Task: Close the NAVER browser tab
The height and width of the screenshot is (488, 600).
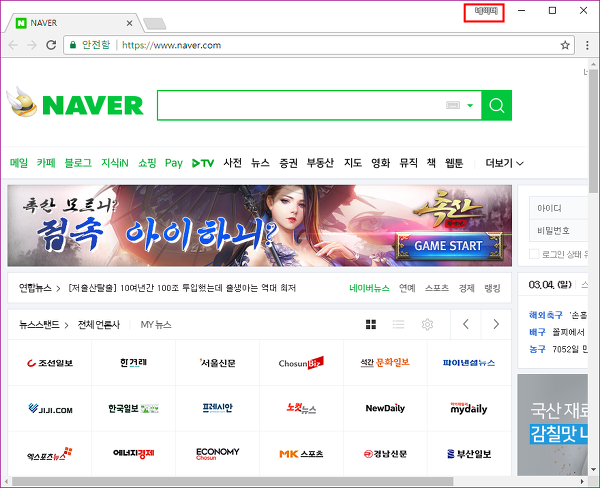Action: pos(129,23)
